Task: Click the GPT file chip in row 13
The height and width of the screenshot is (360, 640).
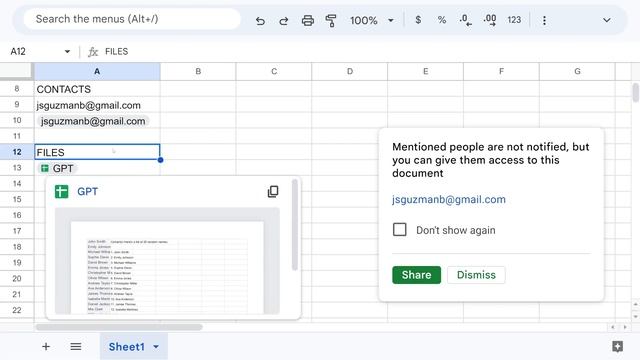Action: tap(58, 168)
